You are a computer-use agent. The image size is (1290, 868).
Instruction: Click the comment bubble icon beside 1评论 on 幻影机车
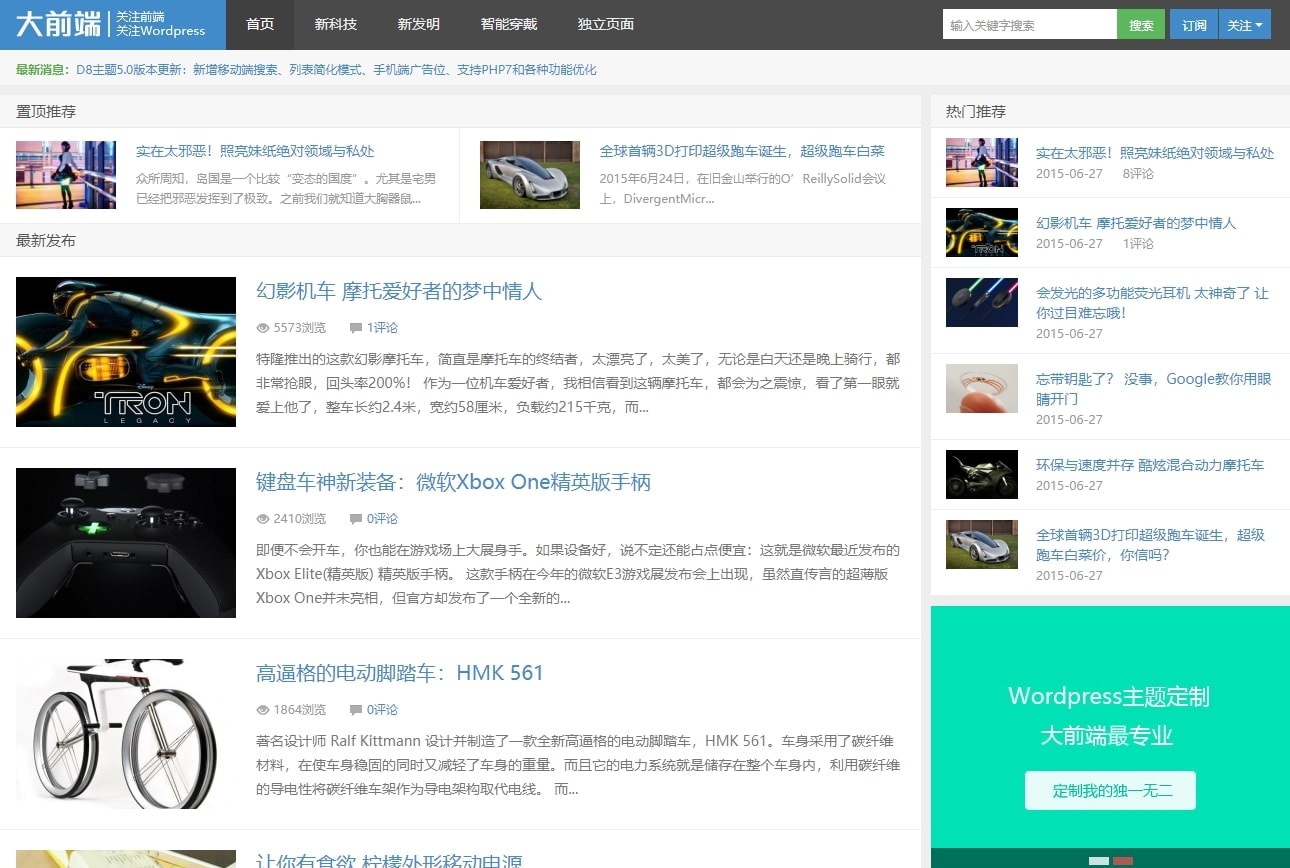point(356,327)
